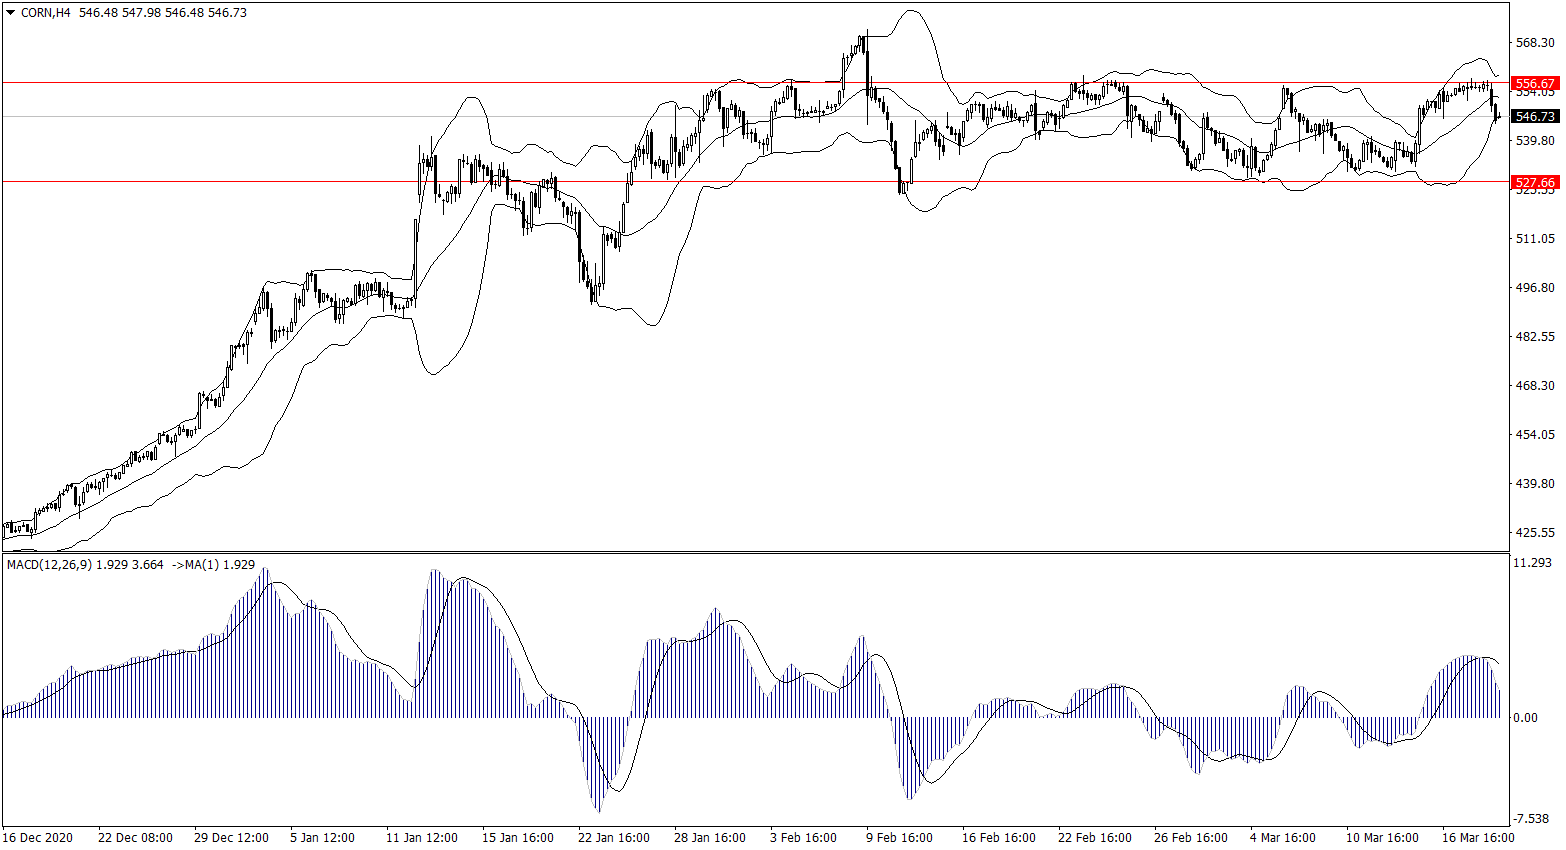This screenshot has height=850, width=1566.
Task: Select the red 527.66 price label
Action: pos(1535,183)
